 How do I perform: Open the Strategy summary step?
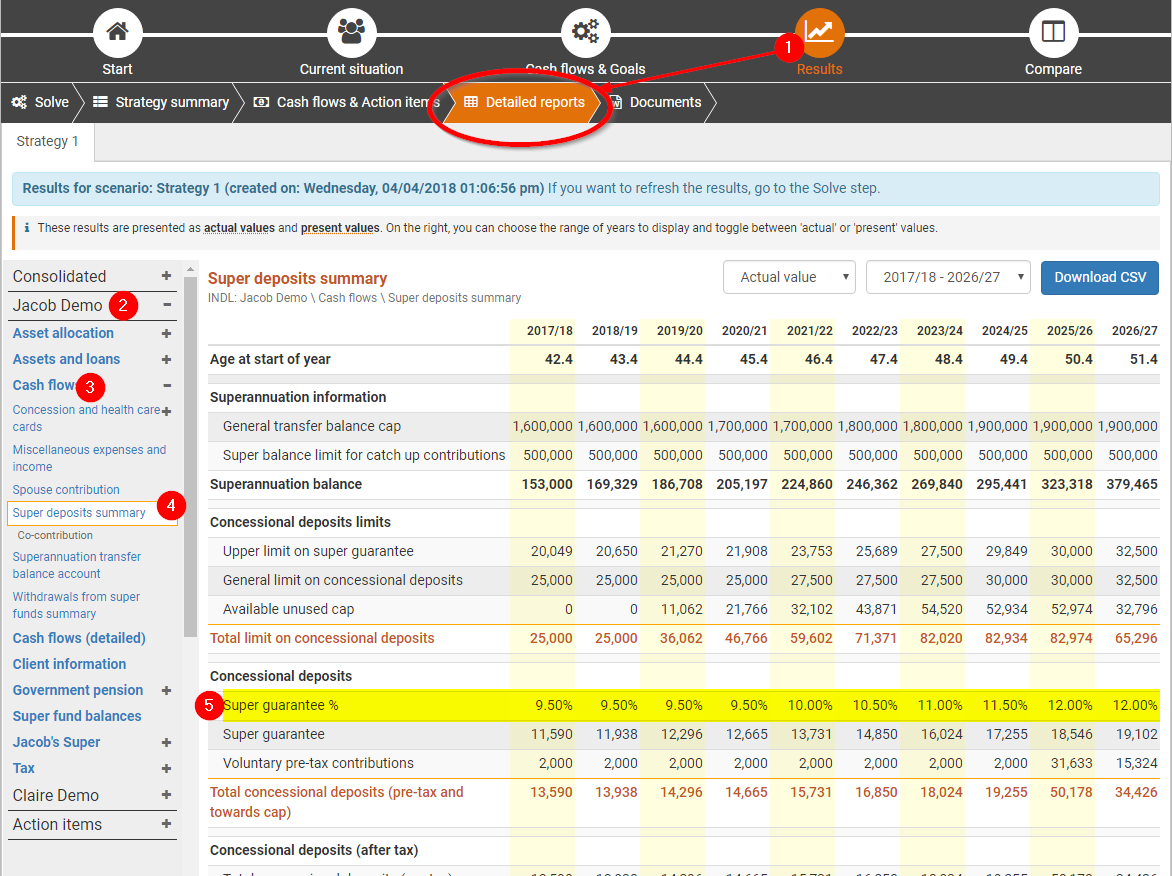click(x=161, y=102)
